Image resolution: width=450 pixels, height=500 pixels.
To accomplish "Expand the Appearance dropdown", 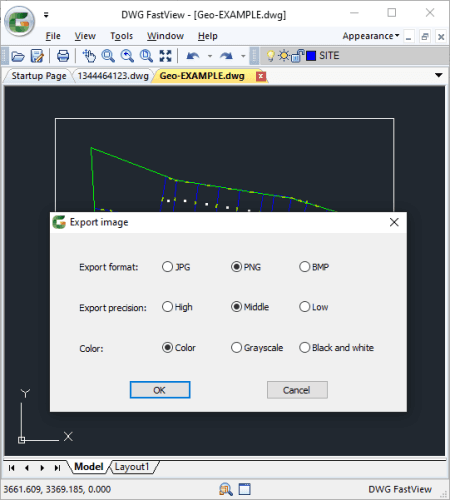I will coord(371,36).
